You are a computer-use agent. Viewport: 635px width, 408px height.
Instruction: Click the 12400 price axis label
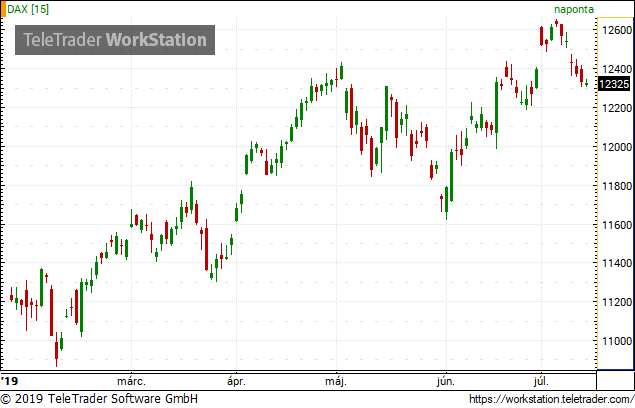click(x=617, y=69)
